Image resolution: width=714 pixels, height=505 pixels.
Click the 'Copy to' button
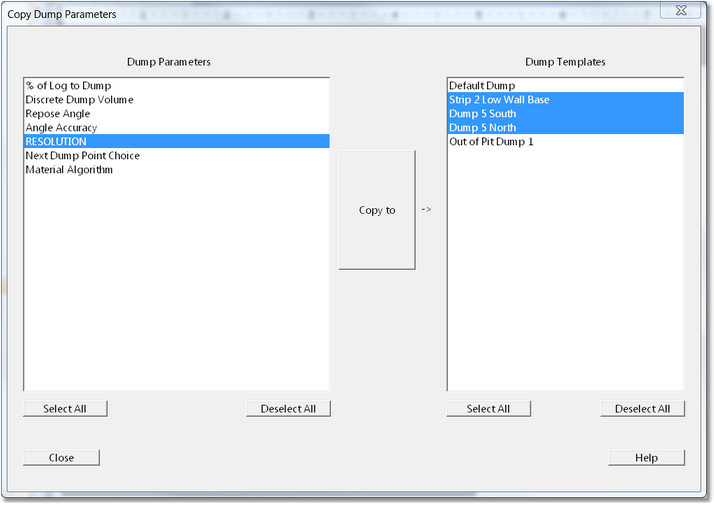tap(377, 210)
